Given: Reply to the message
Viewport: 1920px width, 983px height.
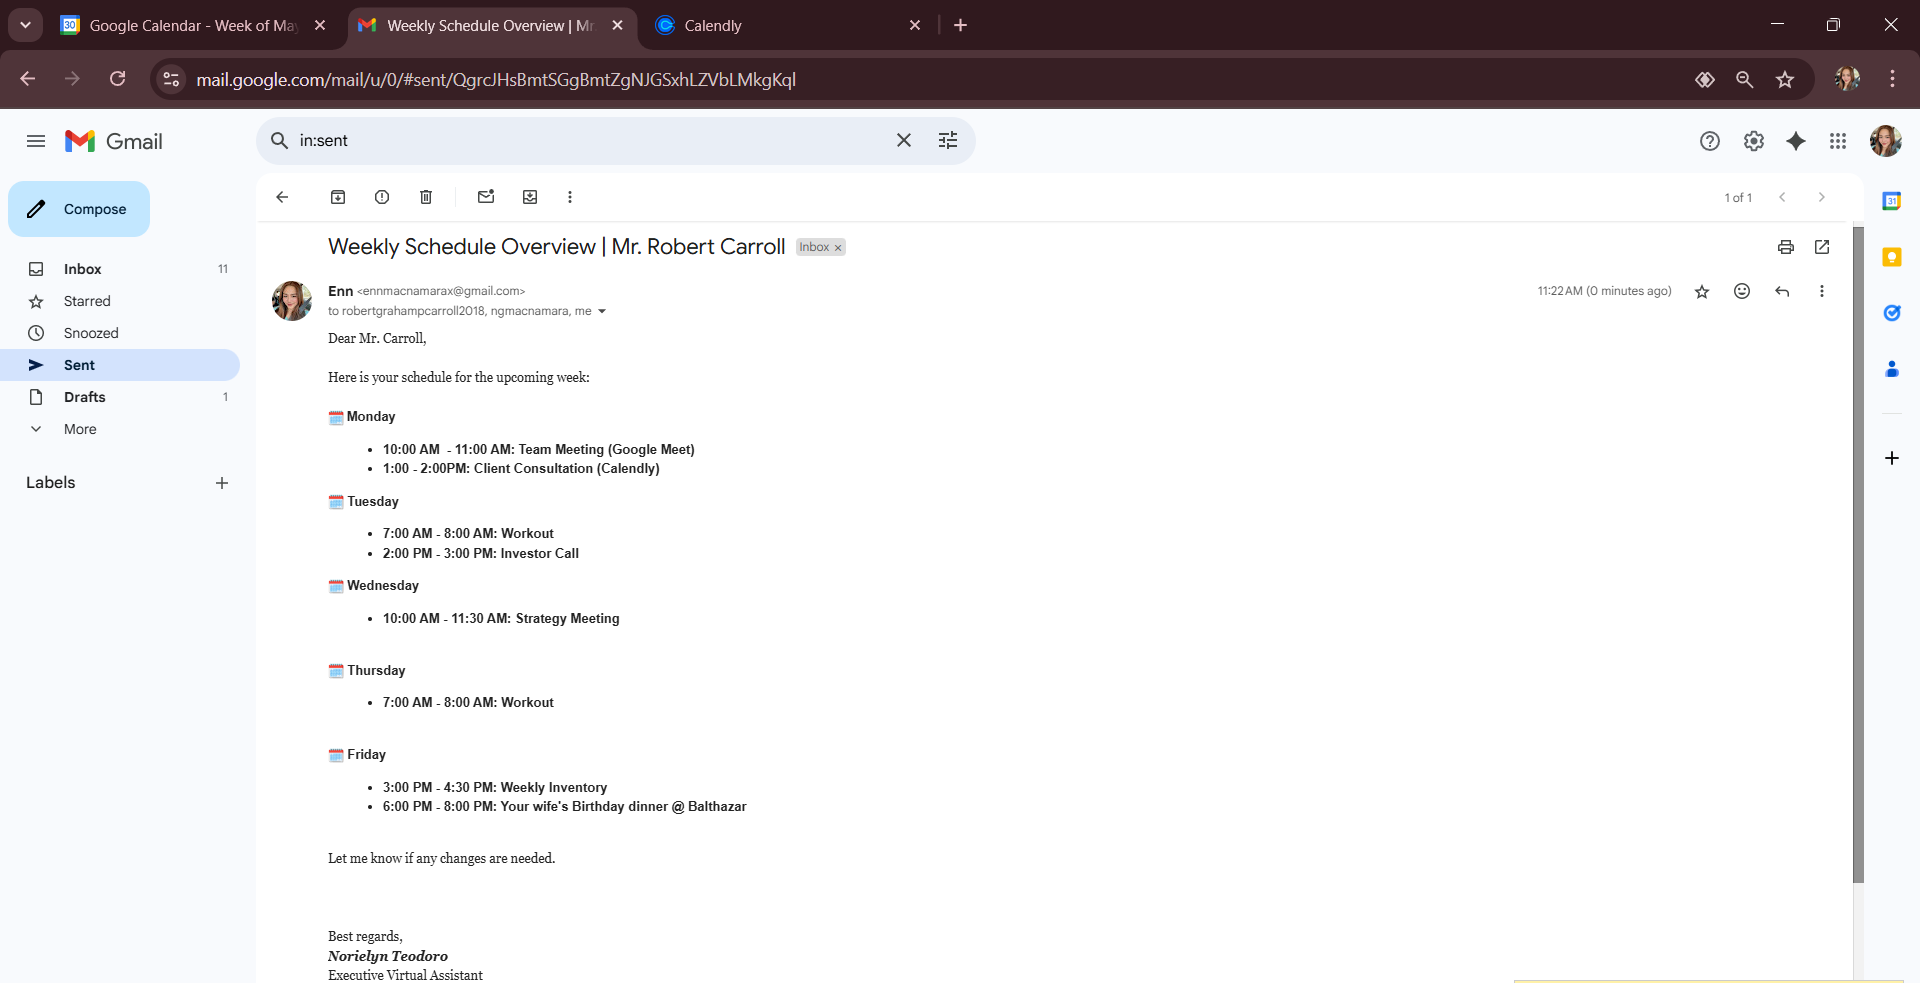Looking at the screenshot, I should 1782,291.
